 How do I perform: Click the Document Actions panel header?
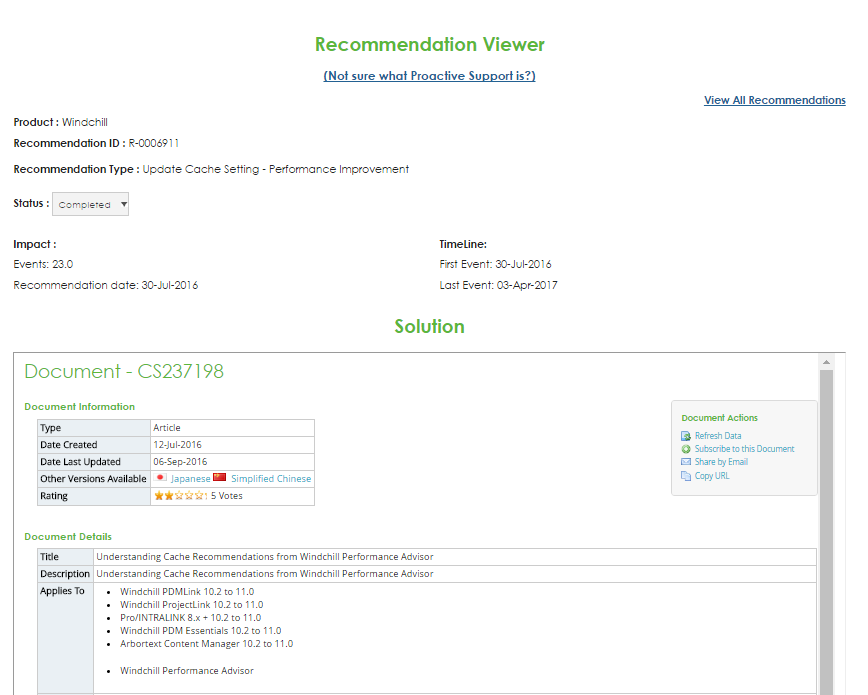point(720,418)
